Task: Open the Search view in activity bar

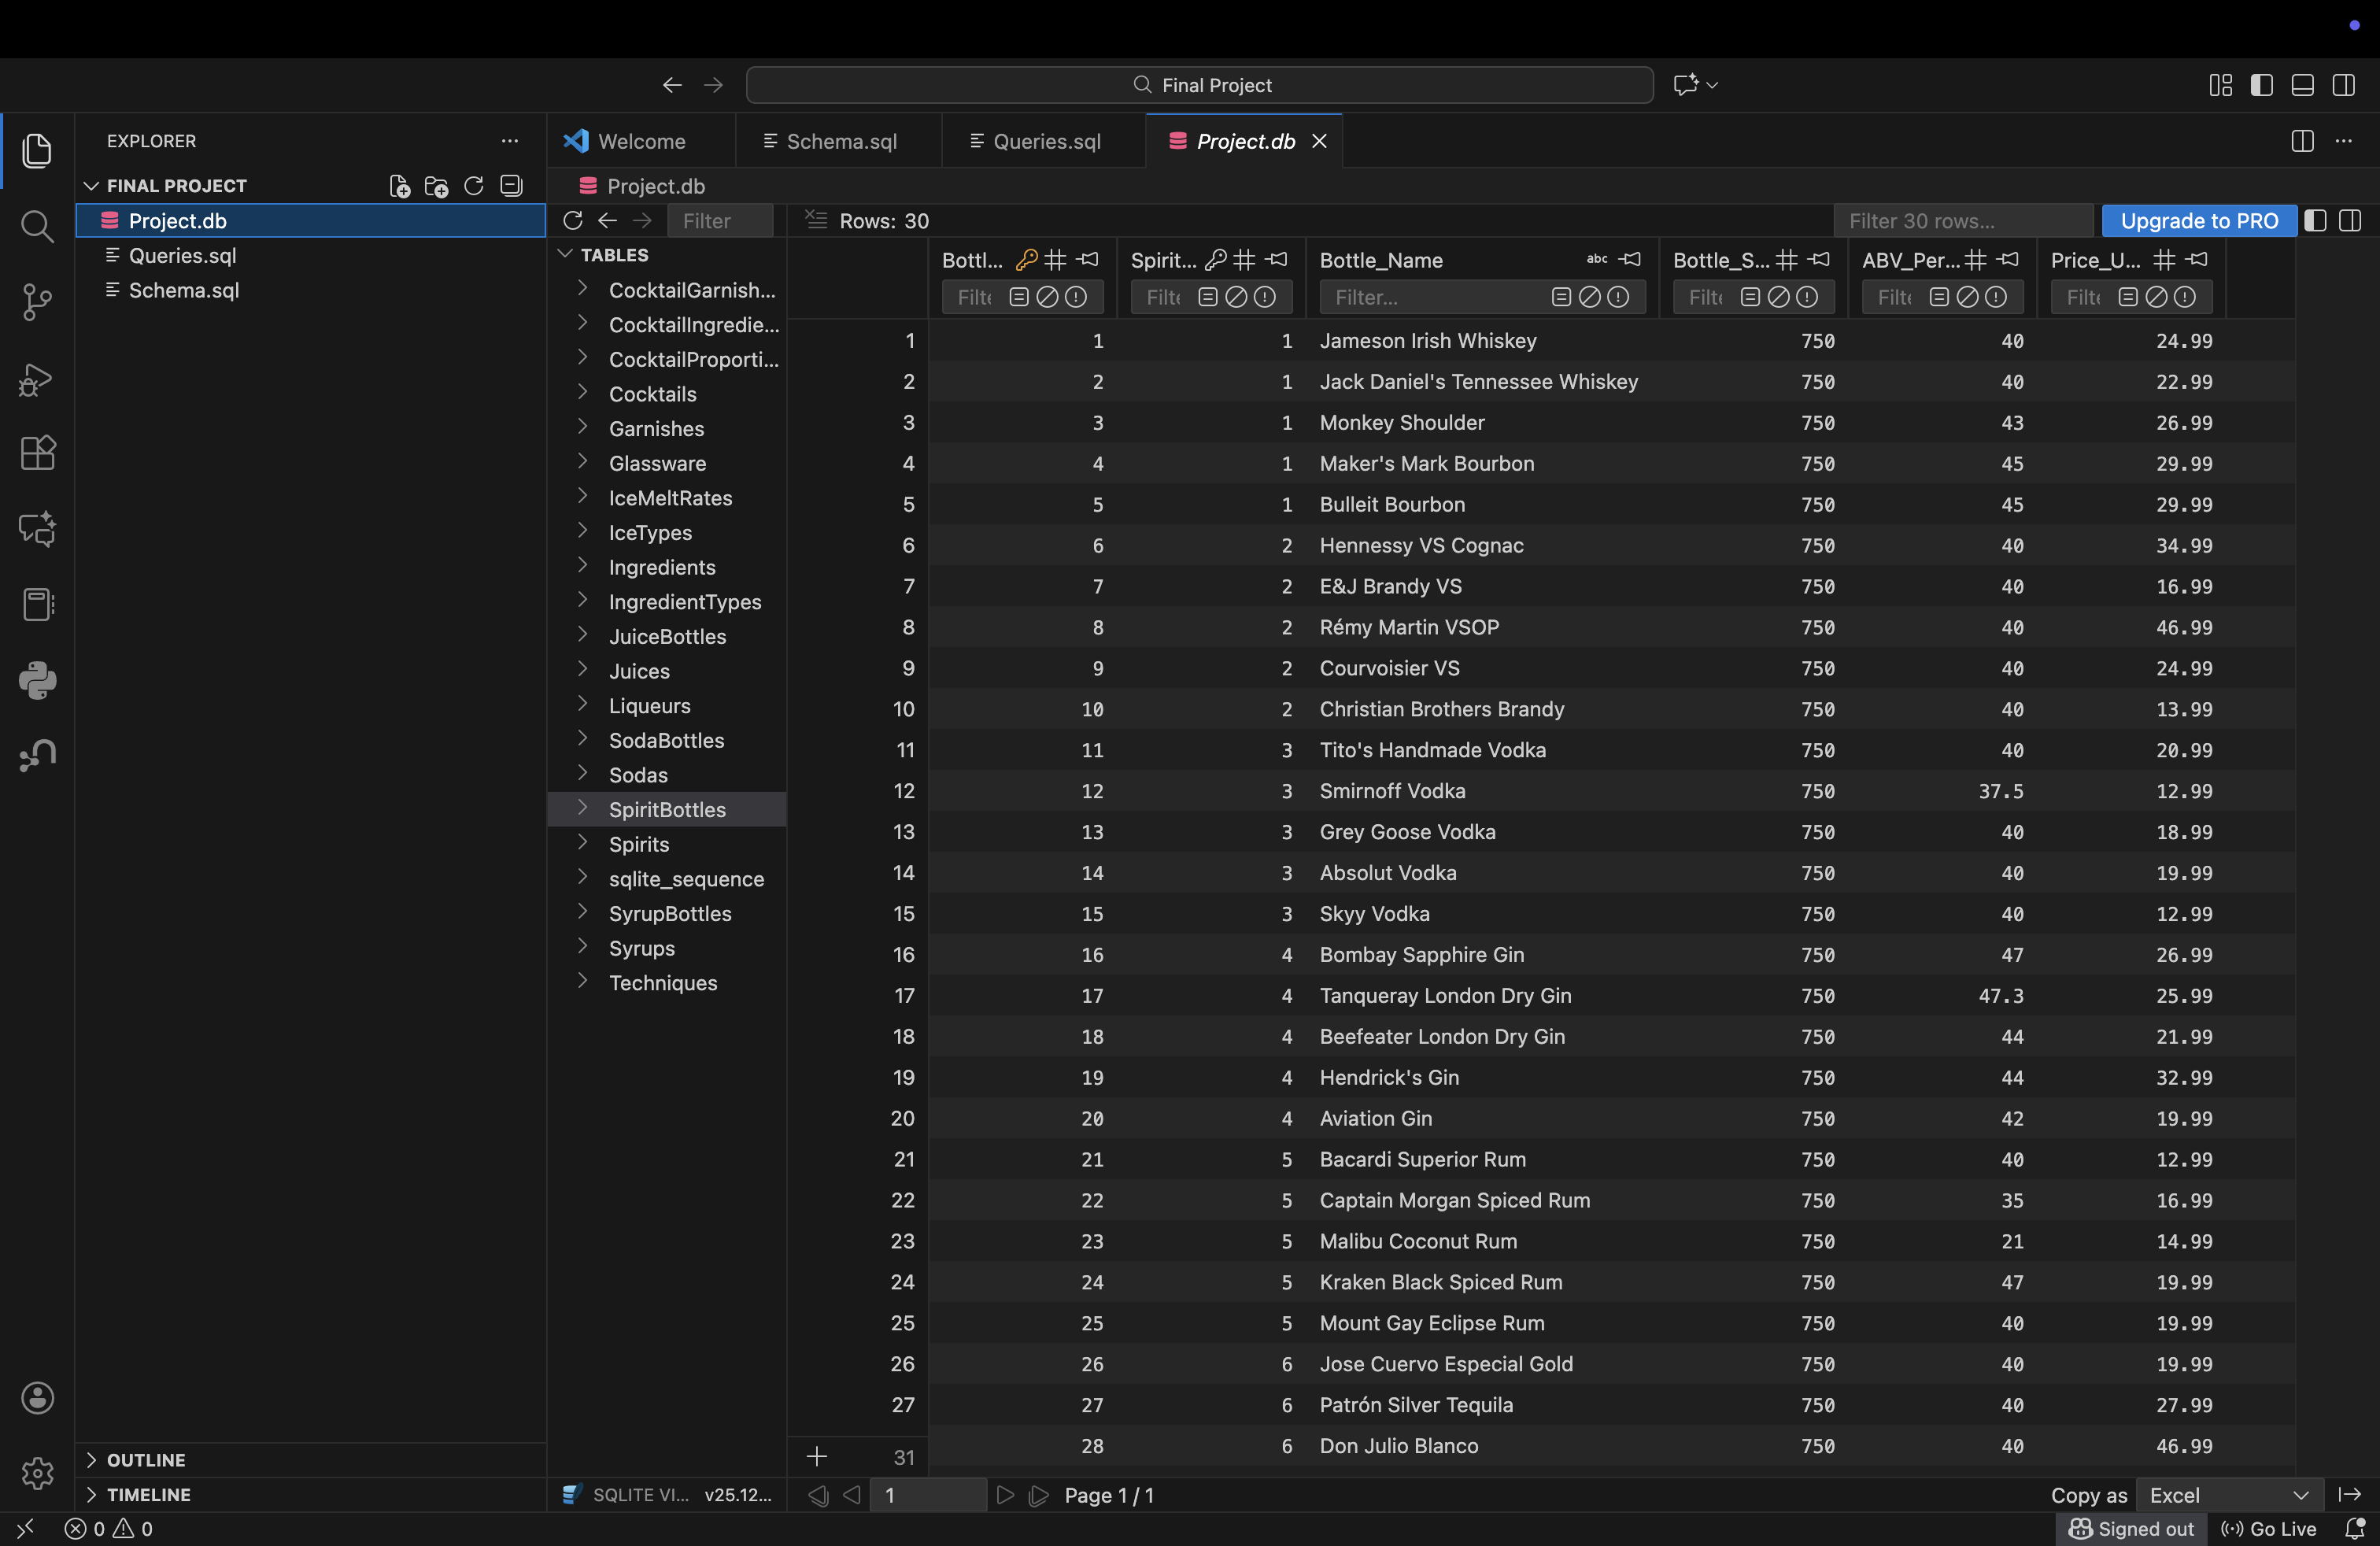Action: (37, 226)
